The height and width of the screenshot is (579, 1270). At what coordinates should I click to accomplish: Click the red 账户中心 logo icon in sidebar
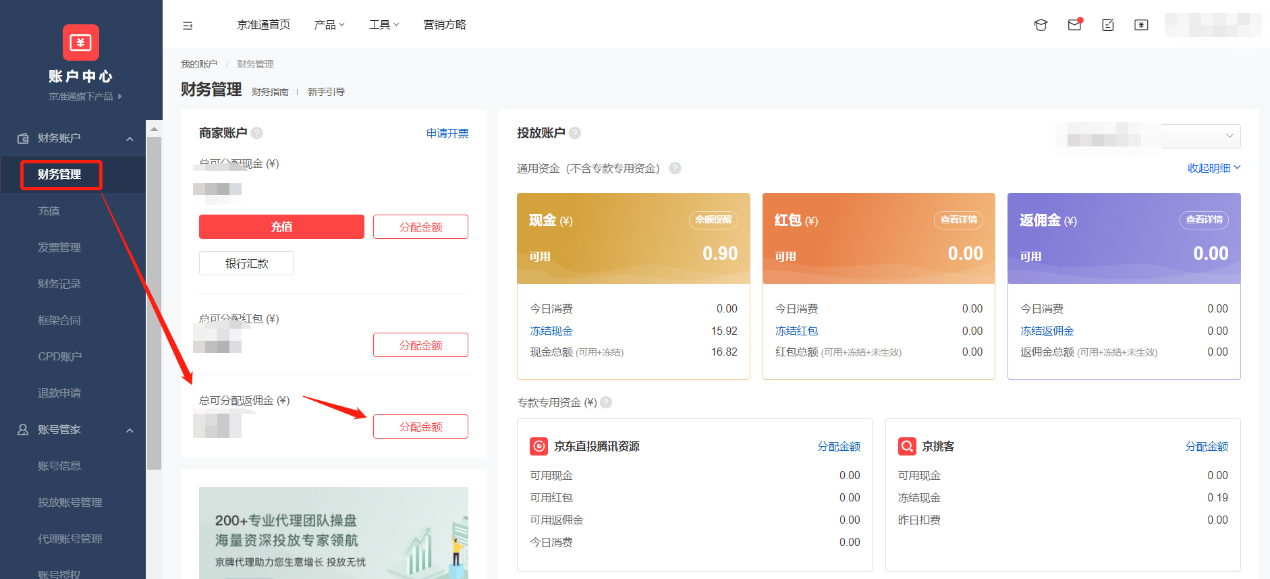tap(80, 43)
